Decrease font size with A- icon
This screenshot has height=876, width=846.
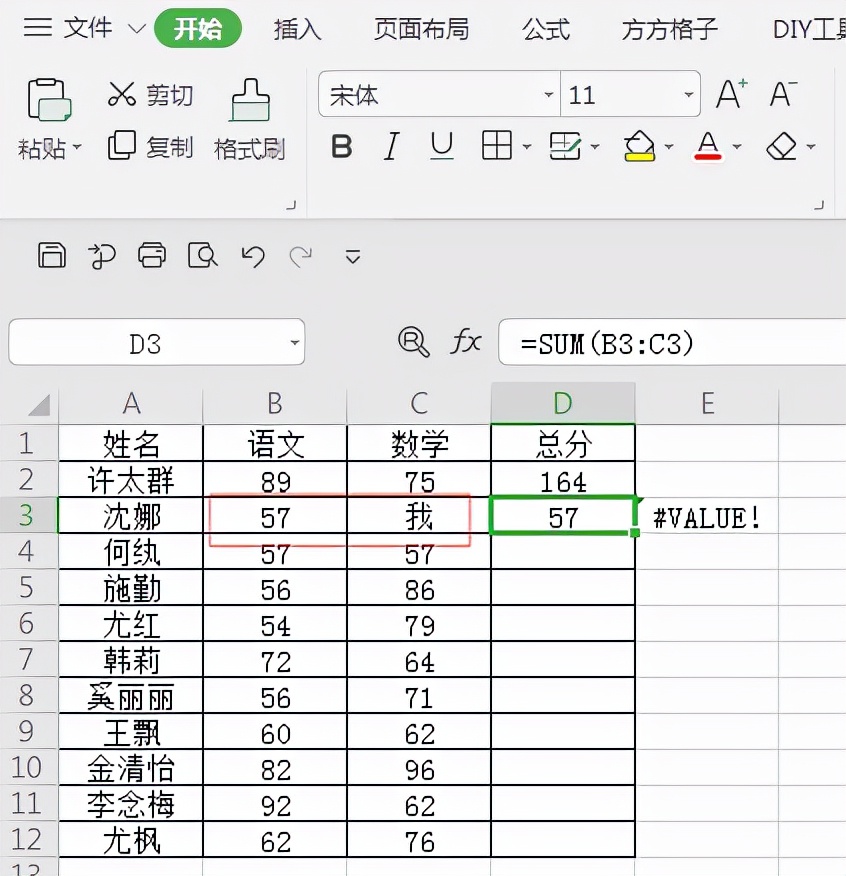click(x=783, y=94)
